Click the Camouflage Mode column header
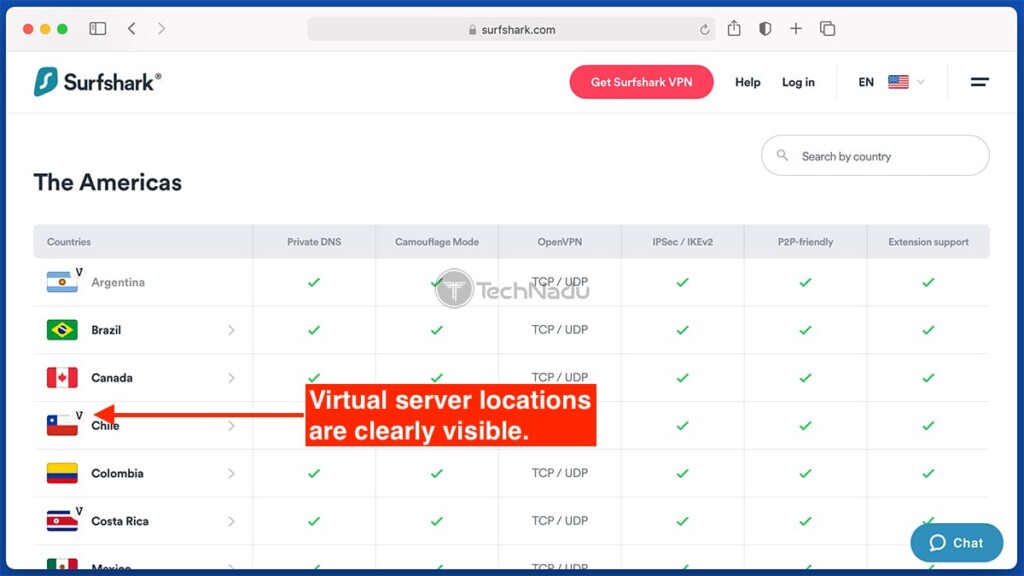This screenshot has height=576, width=1024. point(437,242)
